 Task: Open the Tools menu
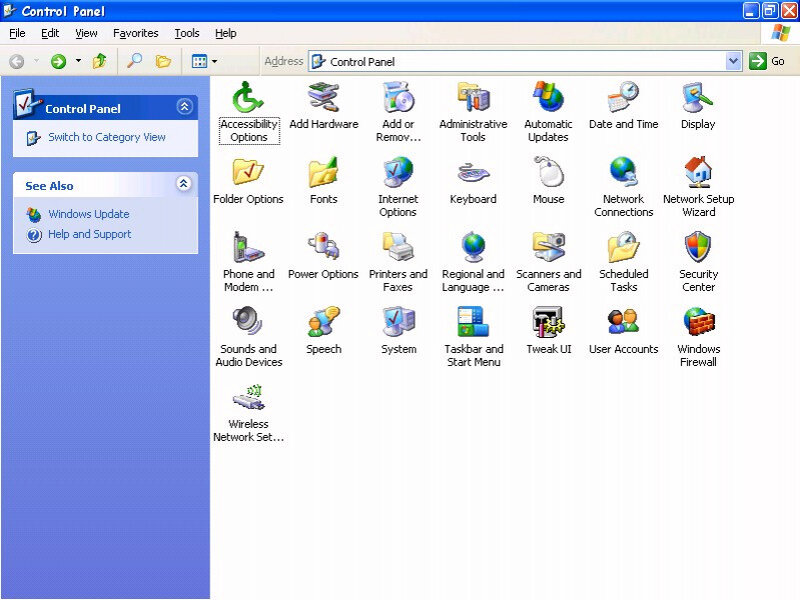[x=186, y=33]
